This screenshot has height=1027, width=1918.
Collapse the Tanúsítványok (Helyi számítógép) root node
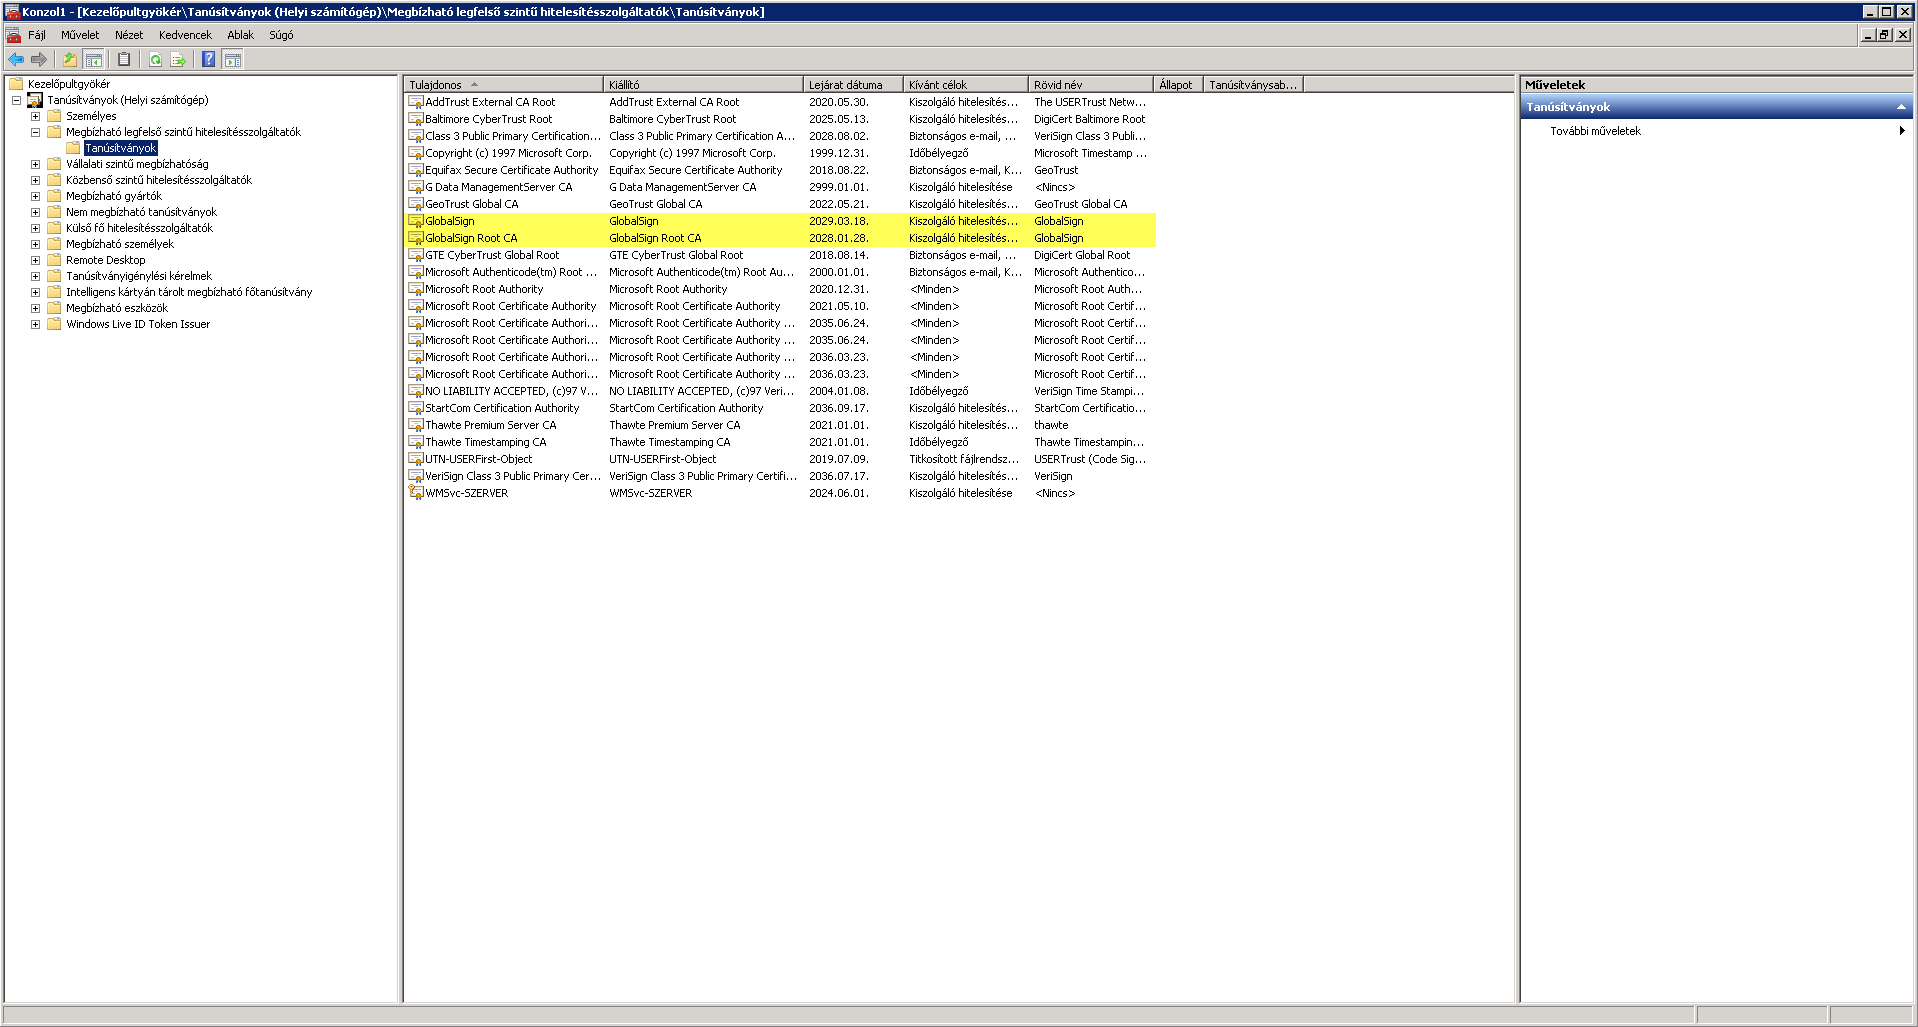[16, 100]
